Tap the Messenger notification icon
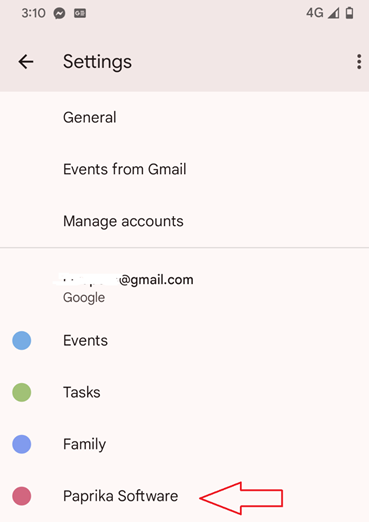 coord(60,13)
